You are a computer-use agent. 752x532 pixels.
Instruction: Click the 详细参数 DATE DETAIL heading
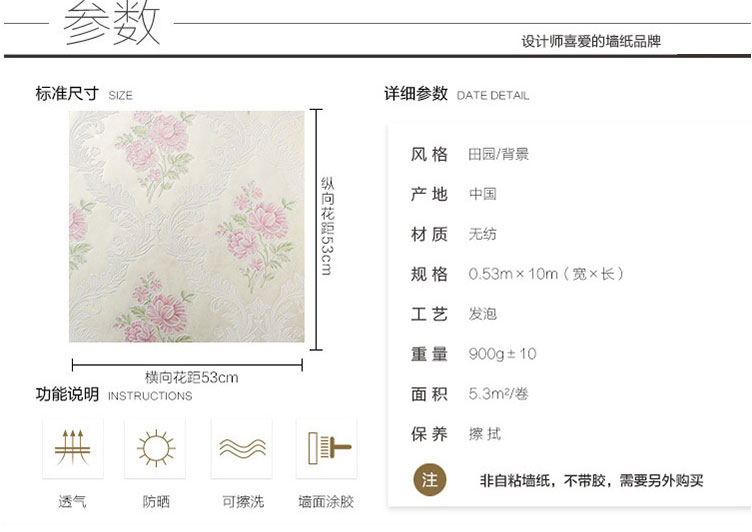click(457, 94)
